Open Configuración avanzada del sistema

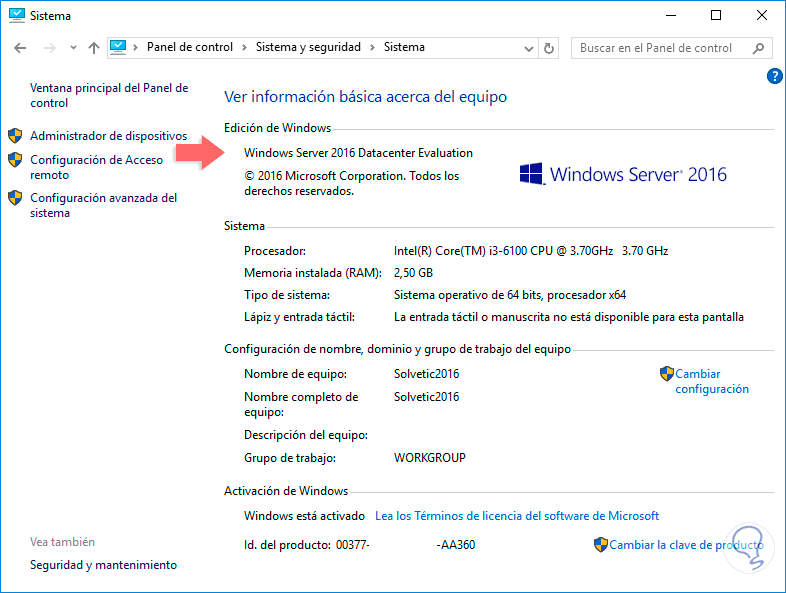[x=104, y=206]
